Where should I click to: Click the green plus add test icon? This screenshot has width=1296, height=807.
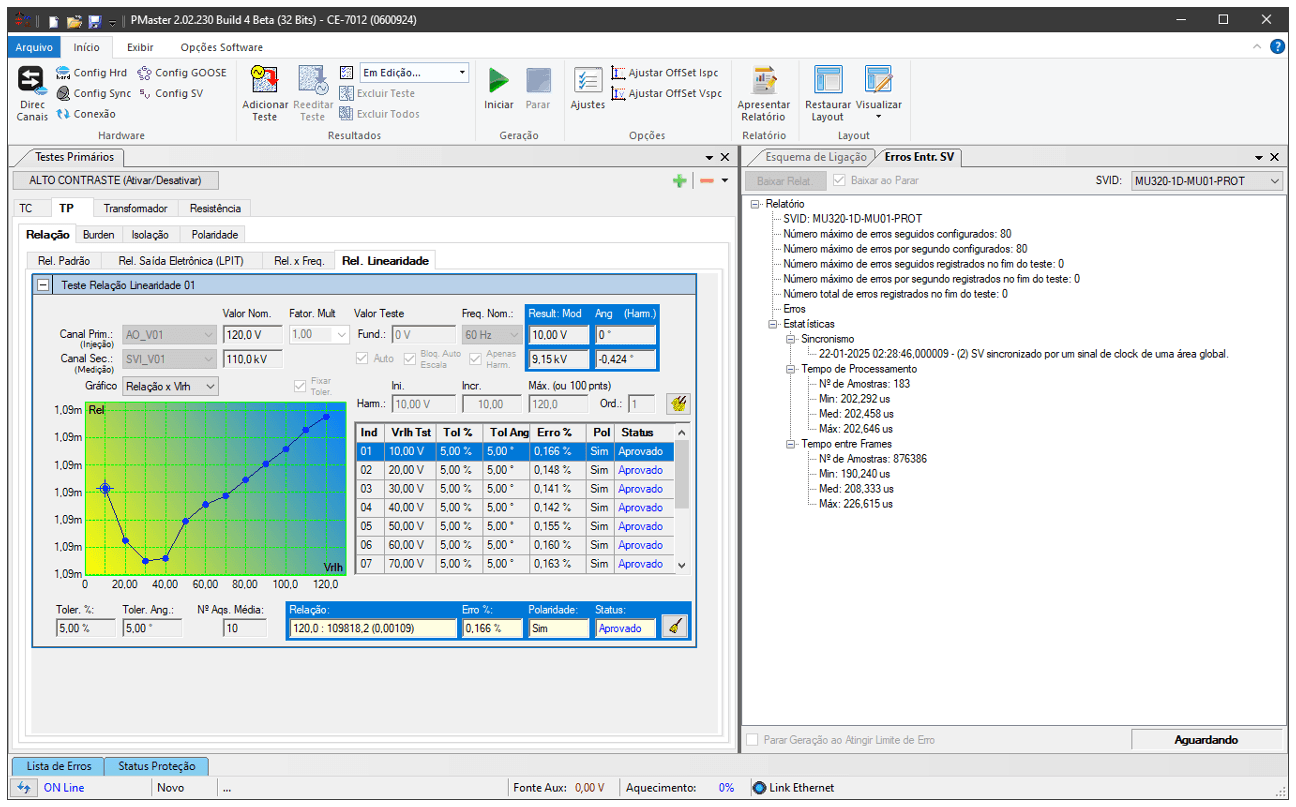tap(680, 181)
